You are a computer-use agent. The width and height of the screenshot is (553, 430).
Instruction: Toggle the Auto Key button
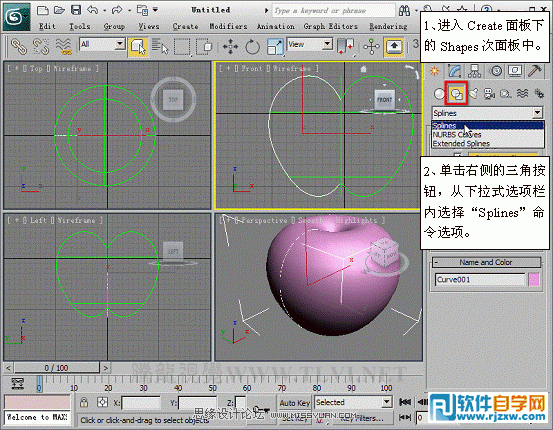pos(295,403)
